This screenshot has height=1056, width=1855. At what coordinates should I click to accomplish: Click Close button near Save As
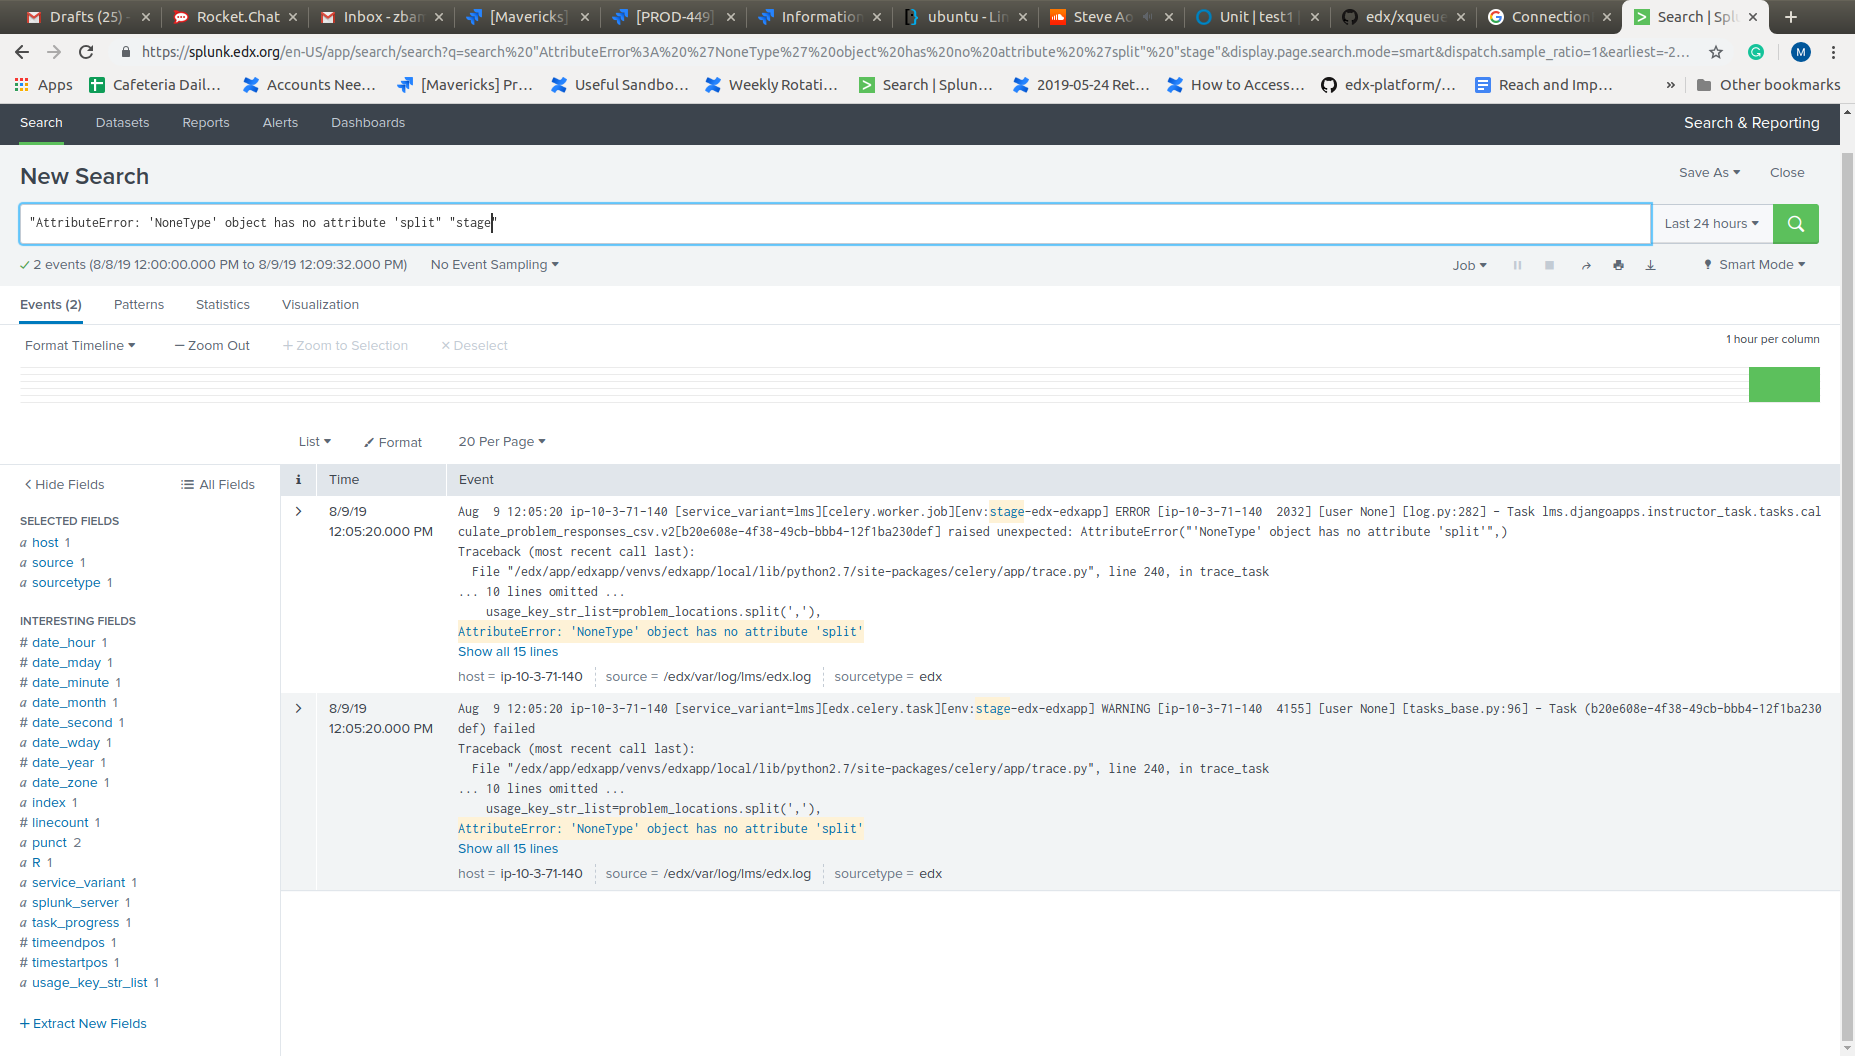tap(1787, 173)
